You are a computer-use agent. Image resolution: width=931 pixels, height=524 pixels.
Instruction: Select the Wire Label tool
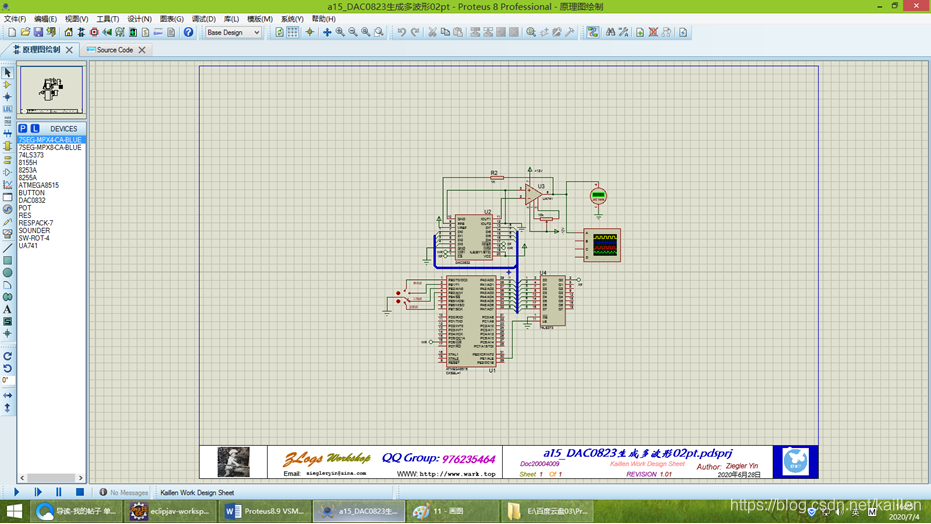(7, 109)
